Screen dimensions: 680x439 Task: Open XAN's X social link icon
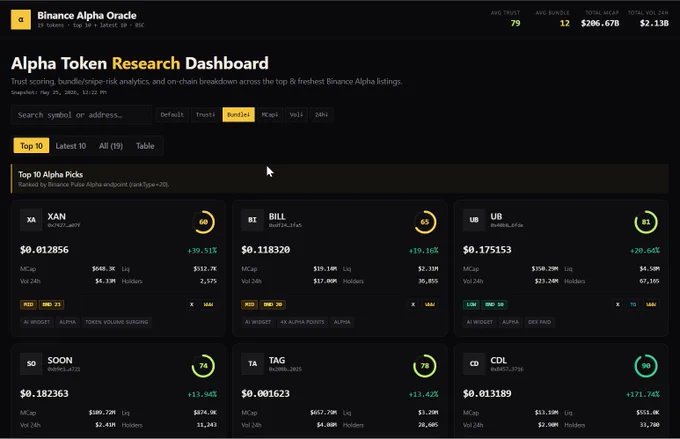tap(192, 305)
